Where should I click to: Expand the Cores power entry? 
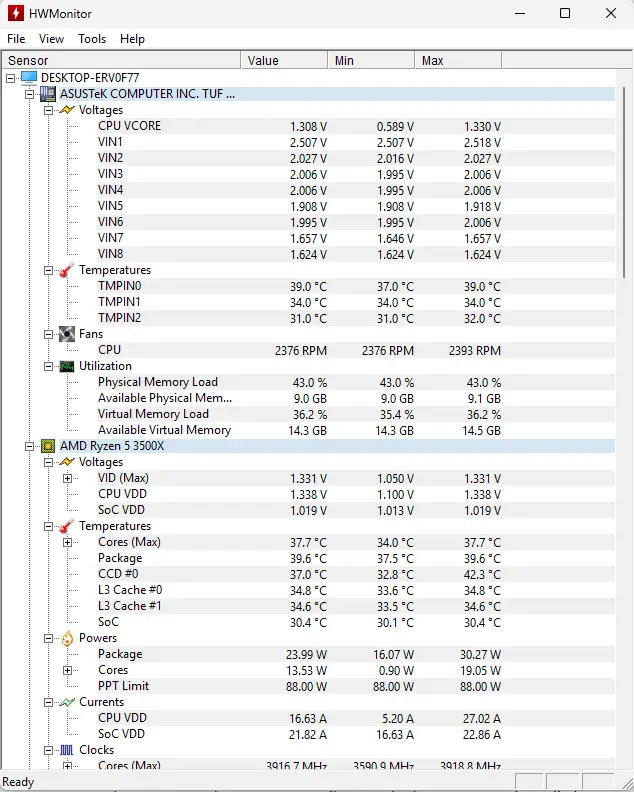pyautogui.click(x=67, y=670)
